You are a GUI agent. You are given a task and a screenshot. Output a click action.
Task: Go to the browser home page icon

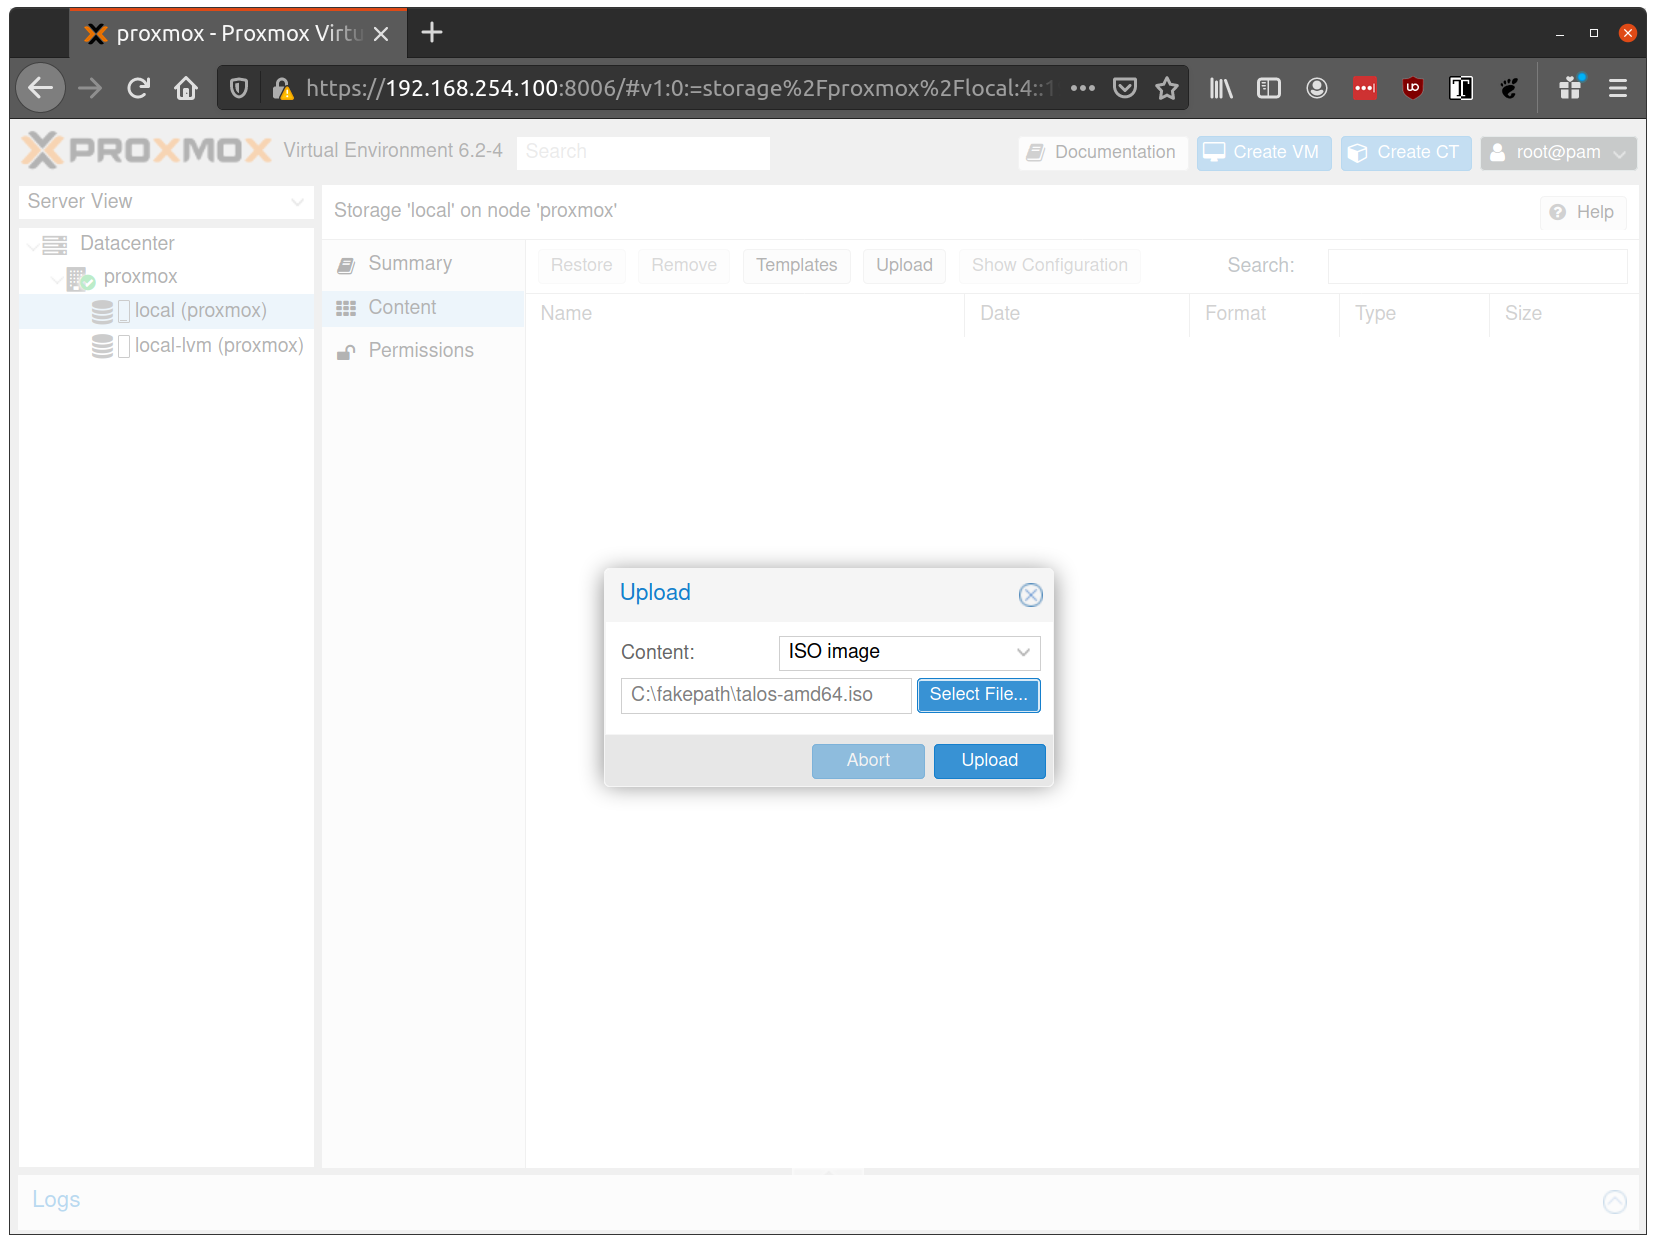pos(186,88)
